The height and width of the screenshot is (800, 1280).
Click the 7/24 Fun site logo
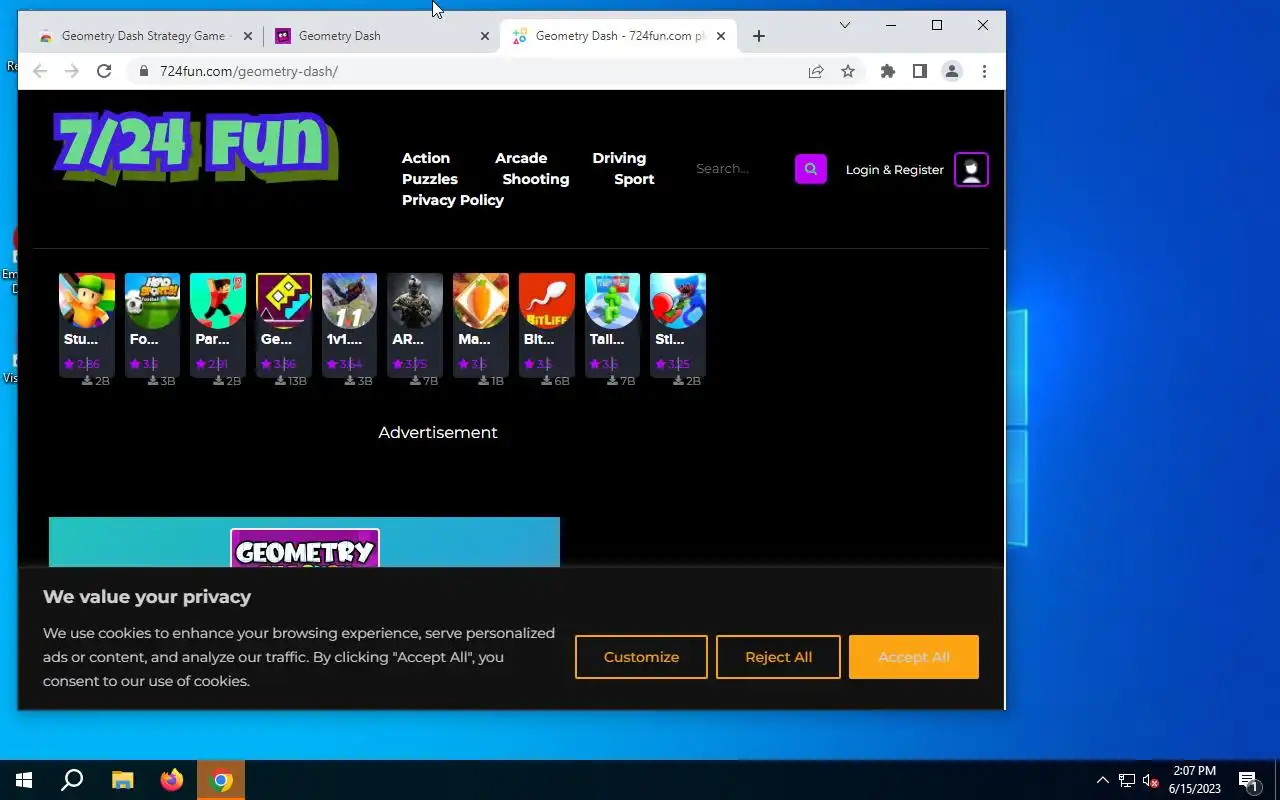(196, 147)
